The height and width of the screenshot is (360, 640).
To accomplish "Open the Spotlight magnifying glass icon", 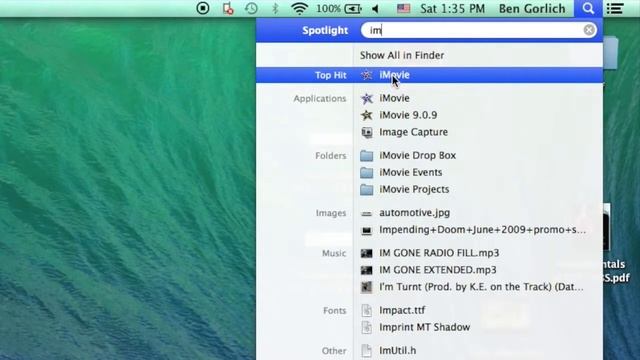I will pyautogui.click(x=588, y=9).
